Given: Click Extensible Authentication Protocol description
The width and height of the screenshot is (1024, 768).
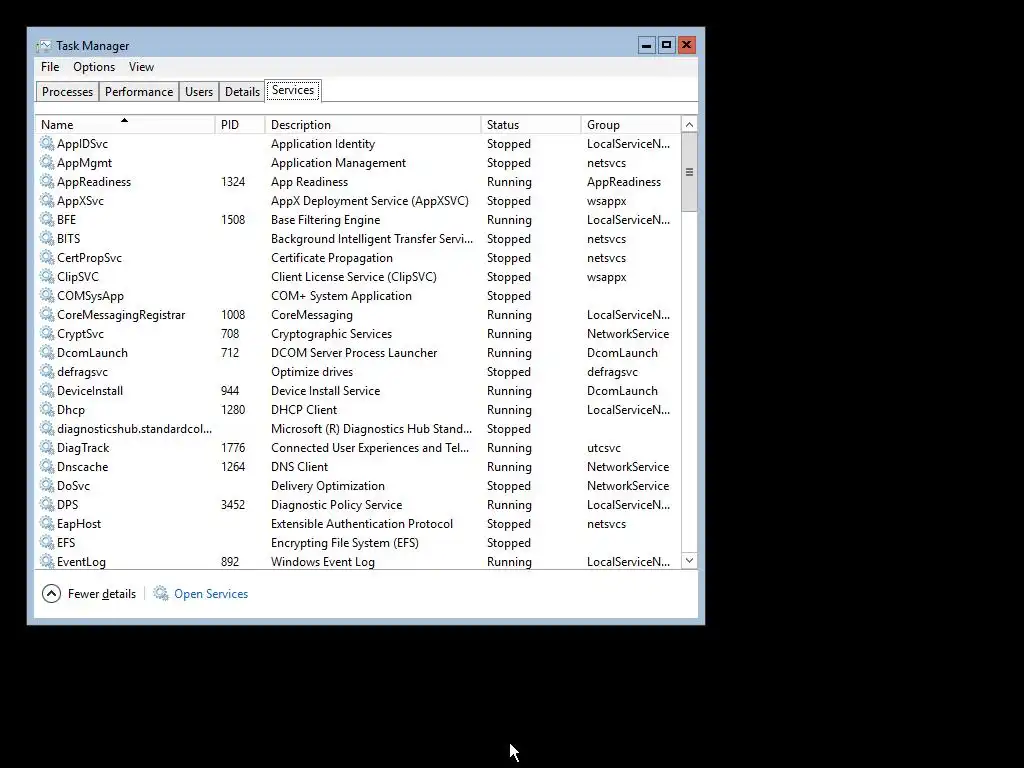Looking at the screenshot, I should click(362, 524).
